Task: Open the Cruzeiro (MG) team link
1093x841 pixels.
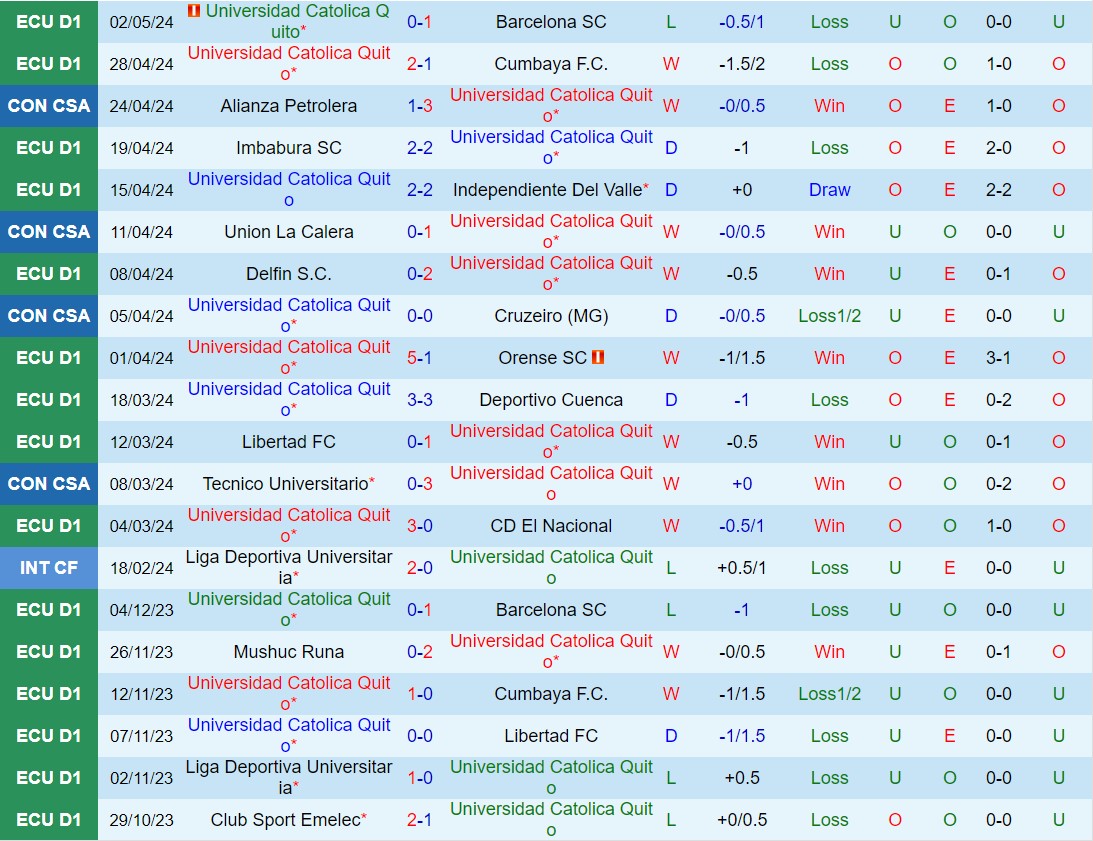Action: click(551, 316)
